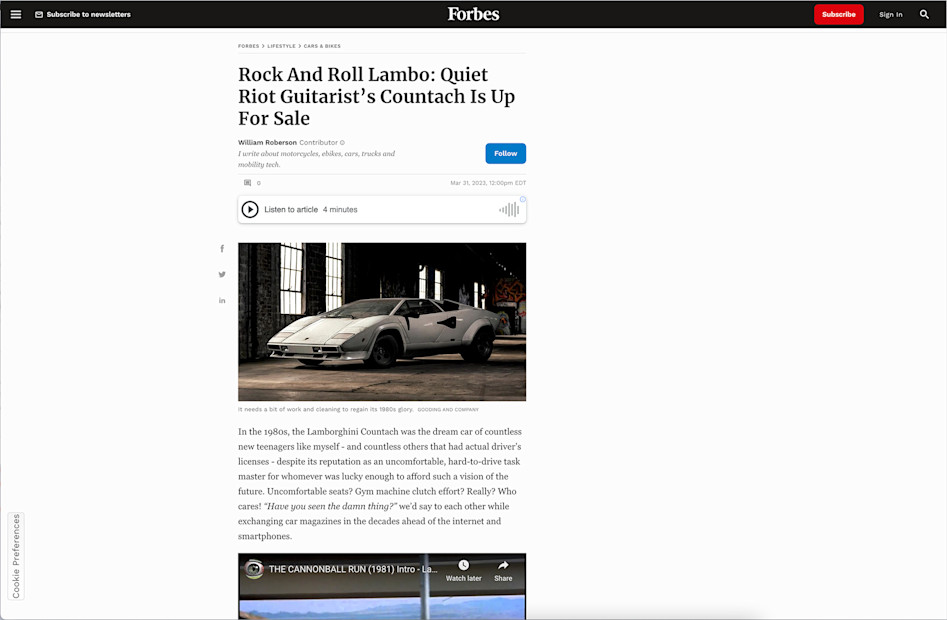Play the Listen to article audio
This screenshot has height=620, width=947.
point(250,209)
